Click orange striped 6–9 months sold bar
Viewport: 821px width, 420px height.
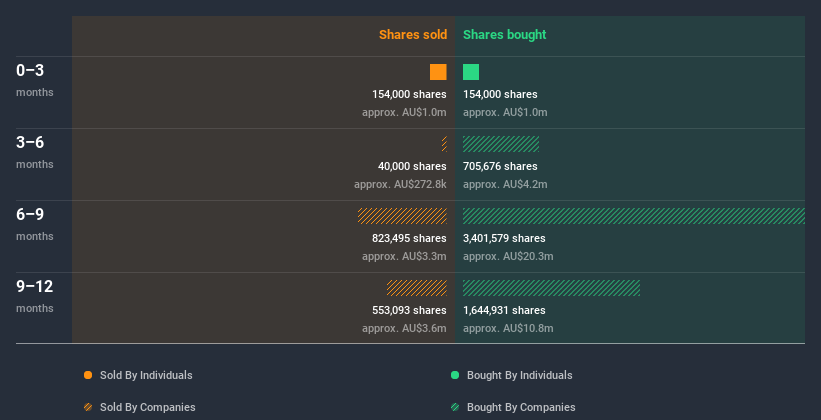tap(402, 216)
